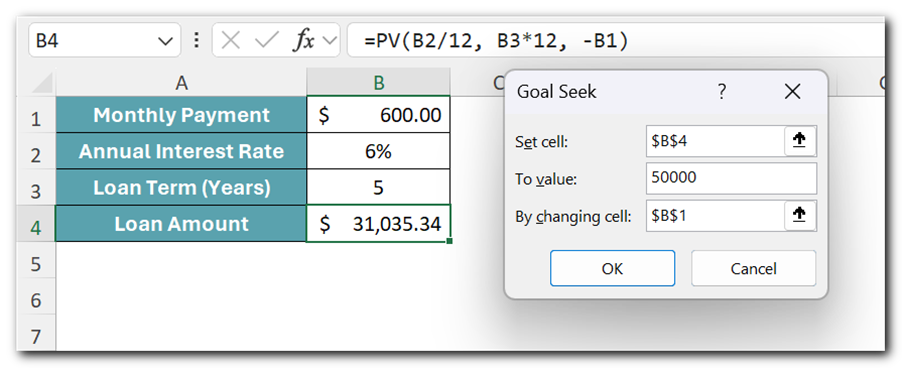Click the Goal Seek dialog title

[556, 91]
